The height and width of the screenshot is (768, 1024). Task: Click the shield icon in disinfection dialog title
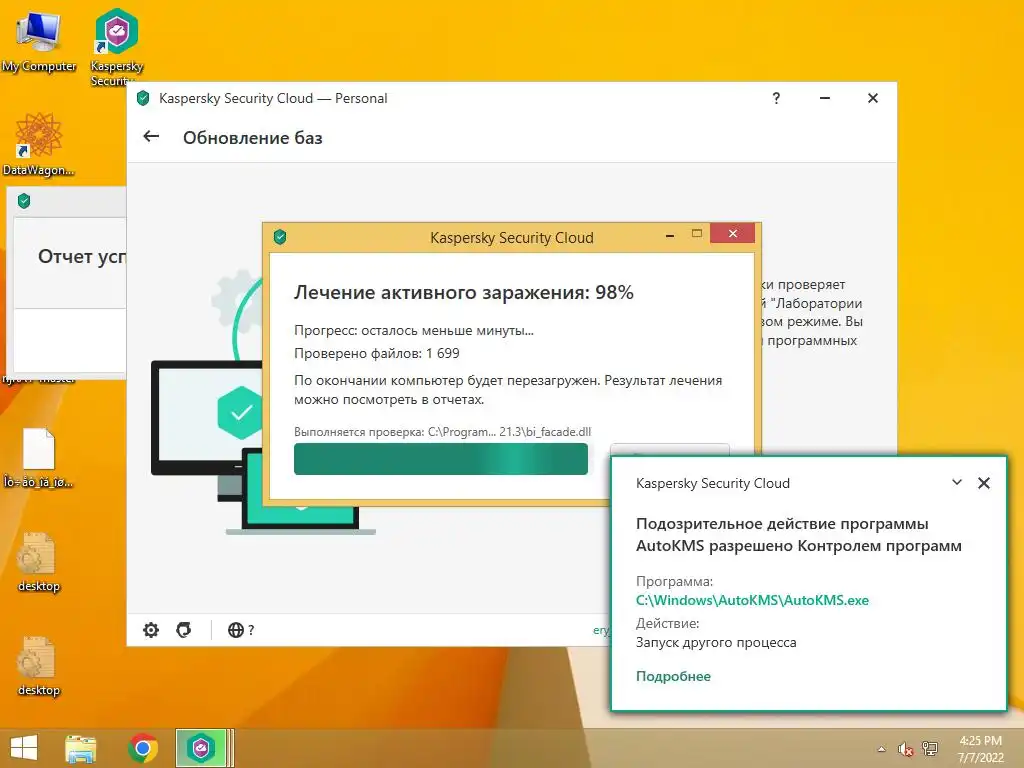click(x=280, y=236)
